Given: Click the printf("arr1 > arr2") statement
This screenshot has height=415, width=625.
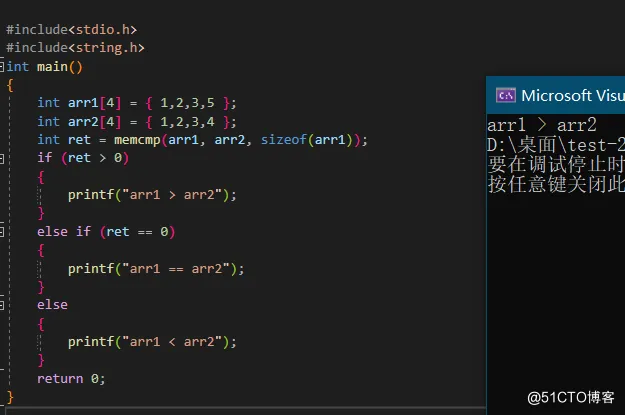Looking at the screenshot, I should [152, 195].
